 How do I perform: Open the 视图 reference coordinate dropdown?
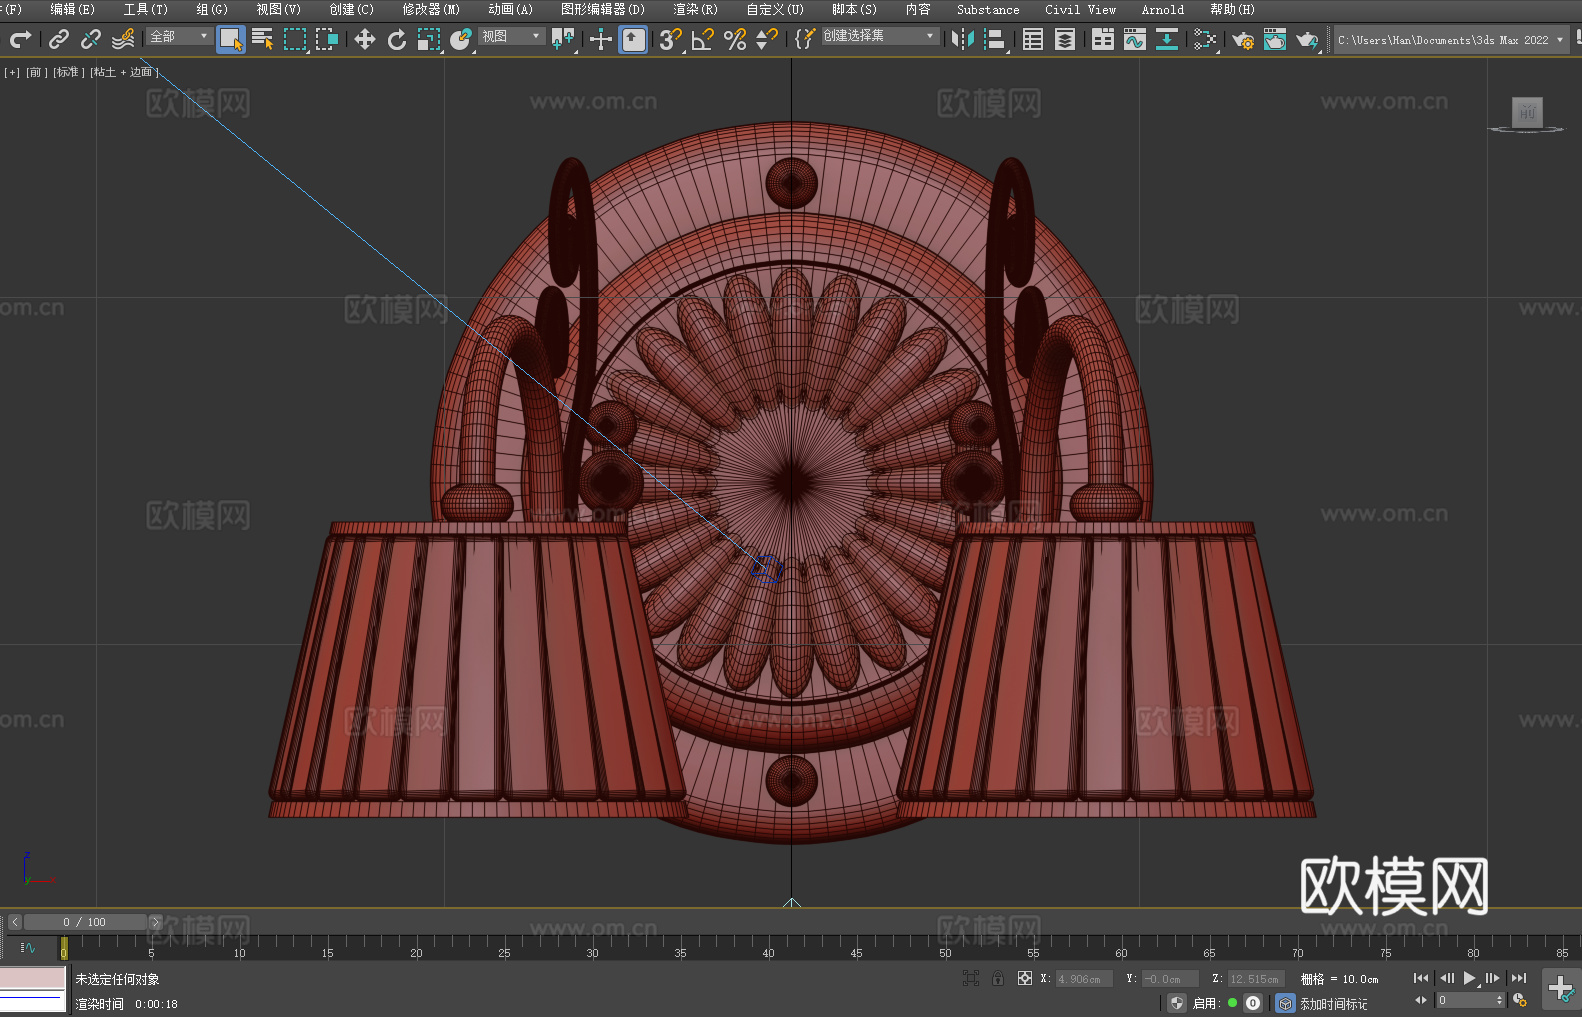pos(511,36)
